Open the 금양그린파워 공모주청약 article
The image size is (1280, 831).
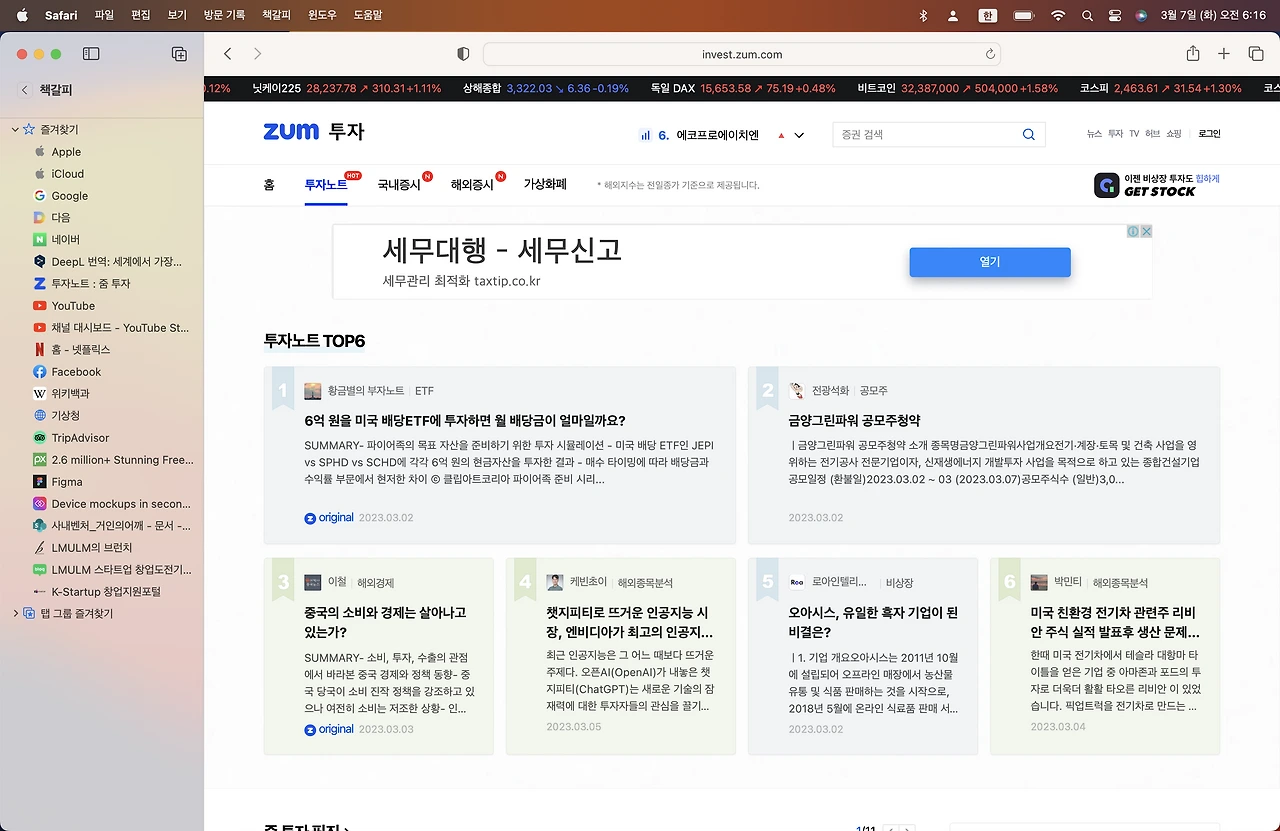[x=855, y=421]
